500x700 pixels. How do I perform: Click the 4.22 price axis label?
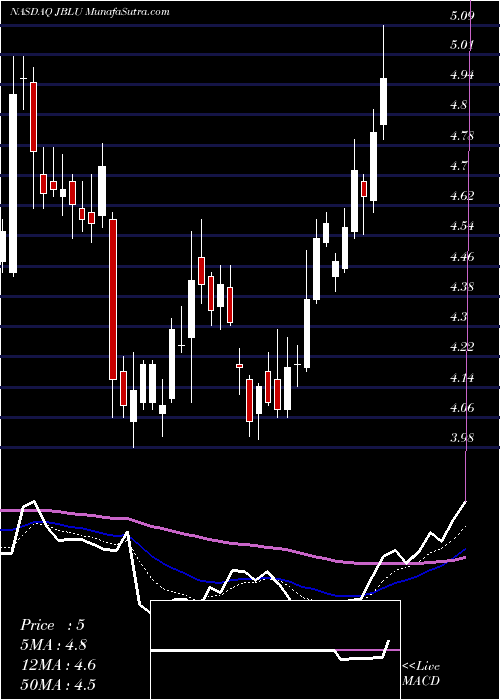point(461,347)
